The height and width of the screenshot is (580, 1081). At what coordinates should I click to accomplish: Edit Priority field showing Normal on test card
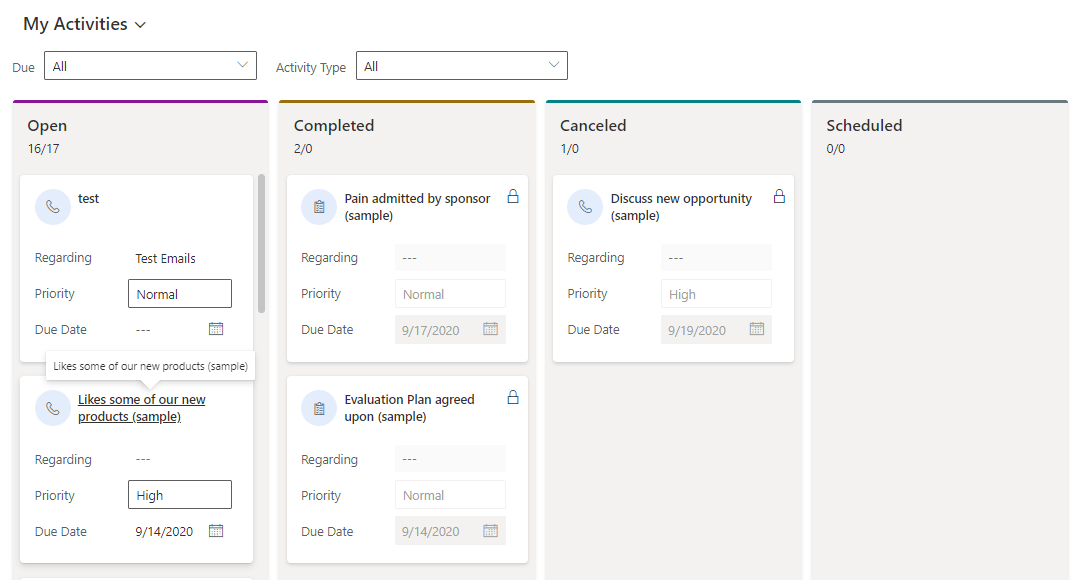180,294
